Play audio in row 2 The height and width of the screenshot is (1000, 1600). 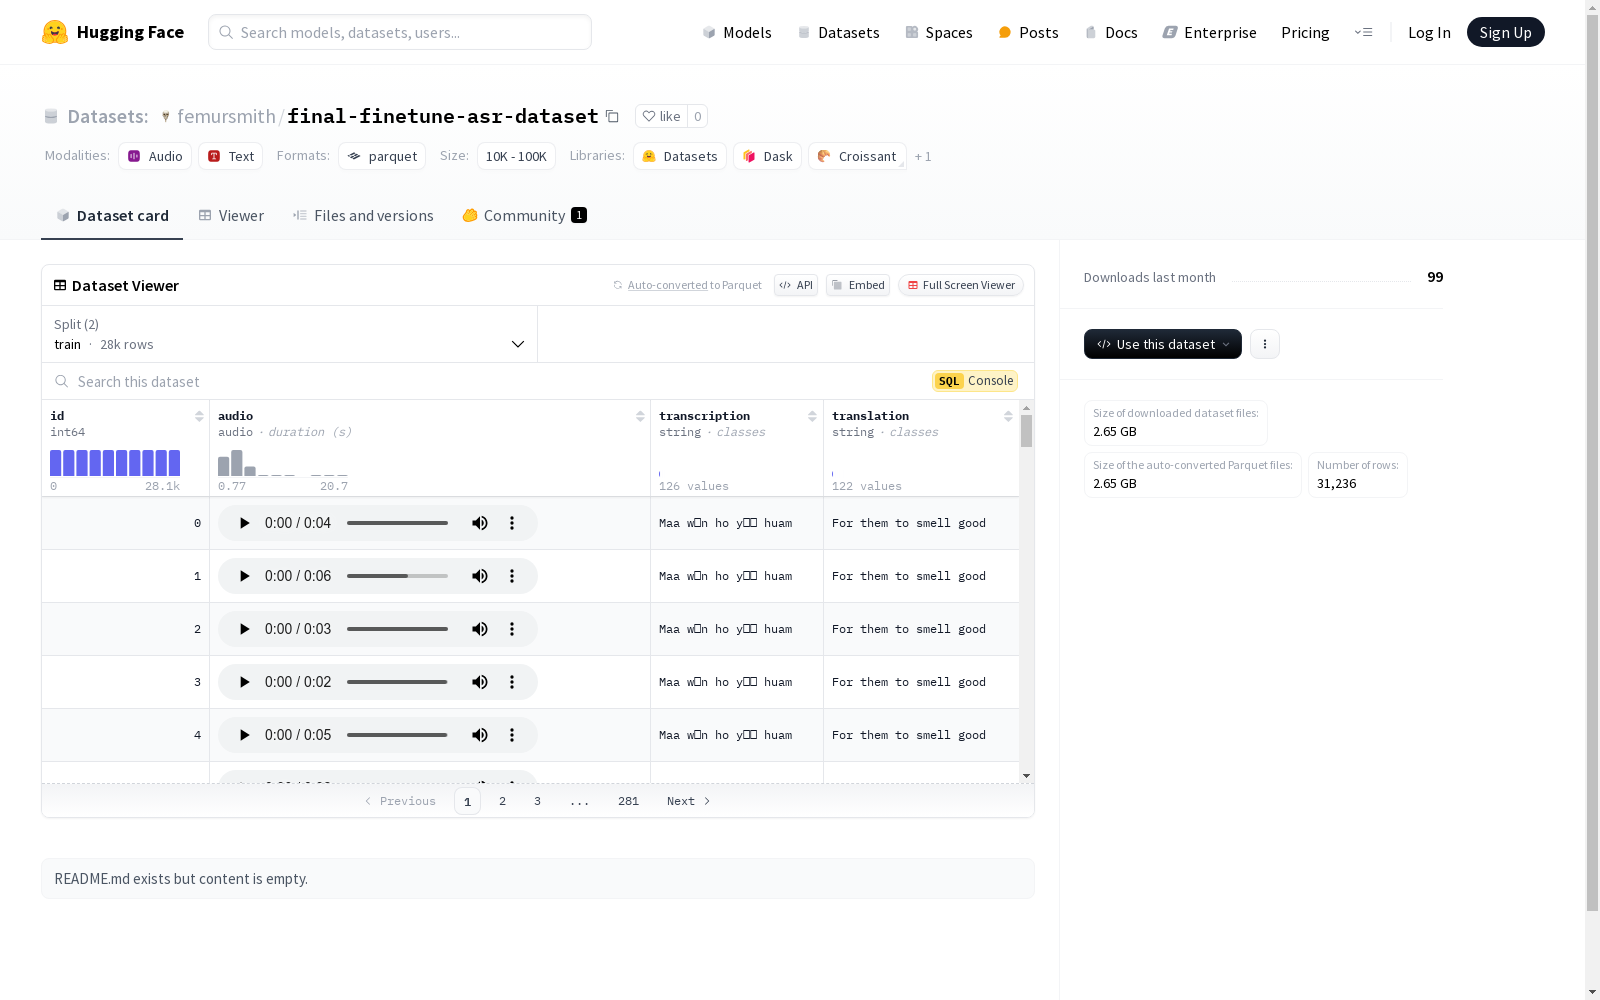244,629
